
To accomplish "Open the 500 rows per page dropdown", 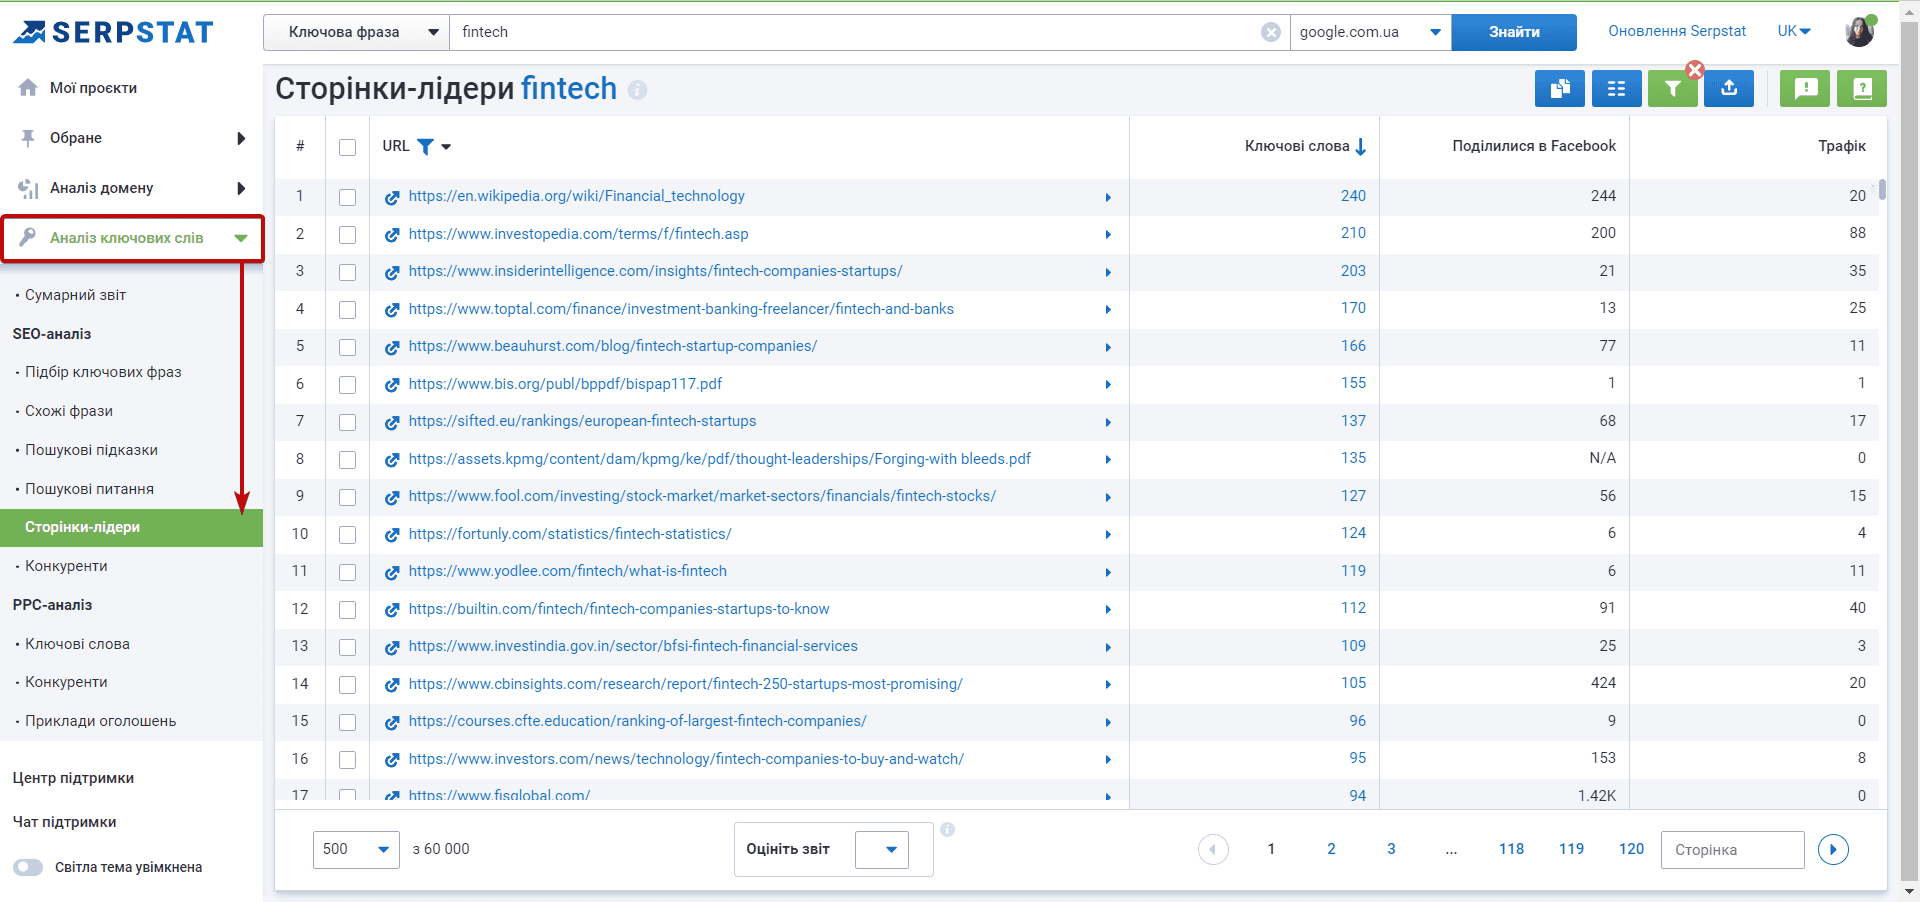I will (356, 850).
